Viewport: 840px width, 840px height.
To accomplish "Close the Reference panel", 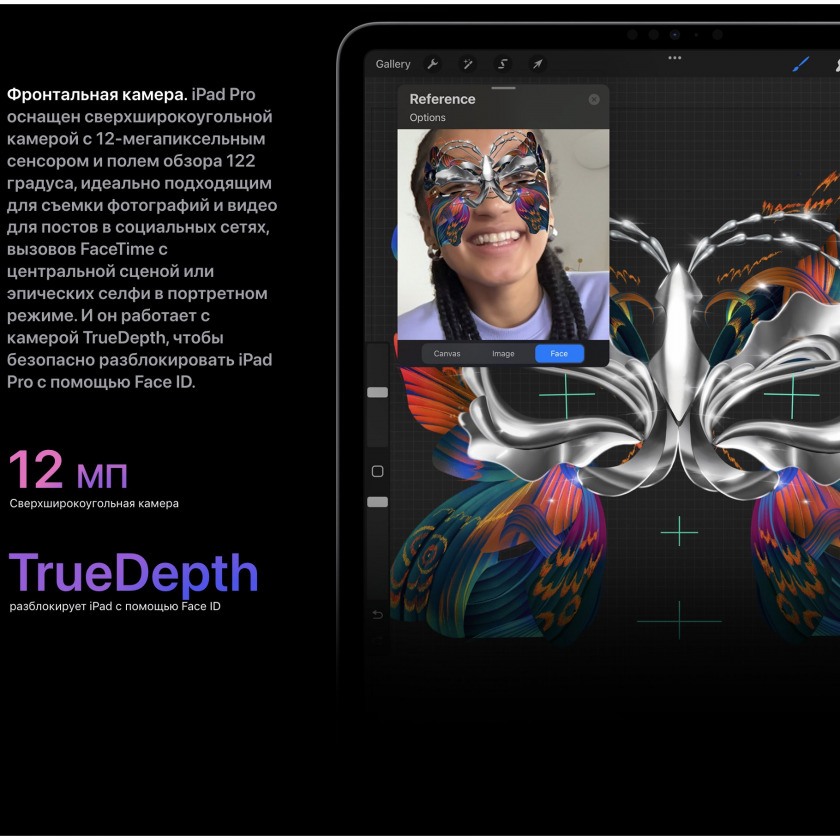I will (x=594, y=100).
